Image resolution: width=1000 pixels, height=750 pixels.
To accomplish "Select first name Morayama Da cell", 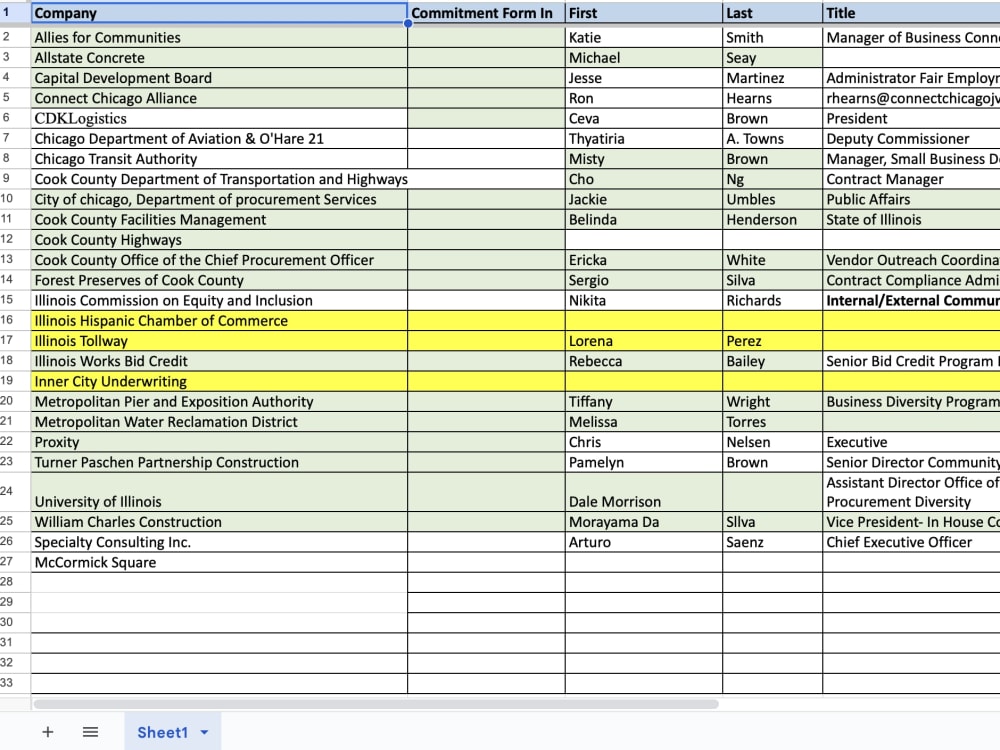I will click(644, 522).
